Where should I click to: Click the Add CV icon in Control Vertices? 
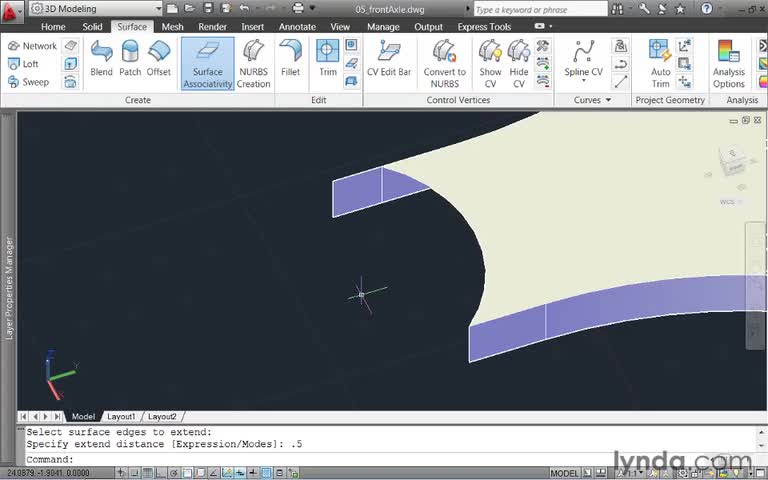543,64
